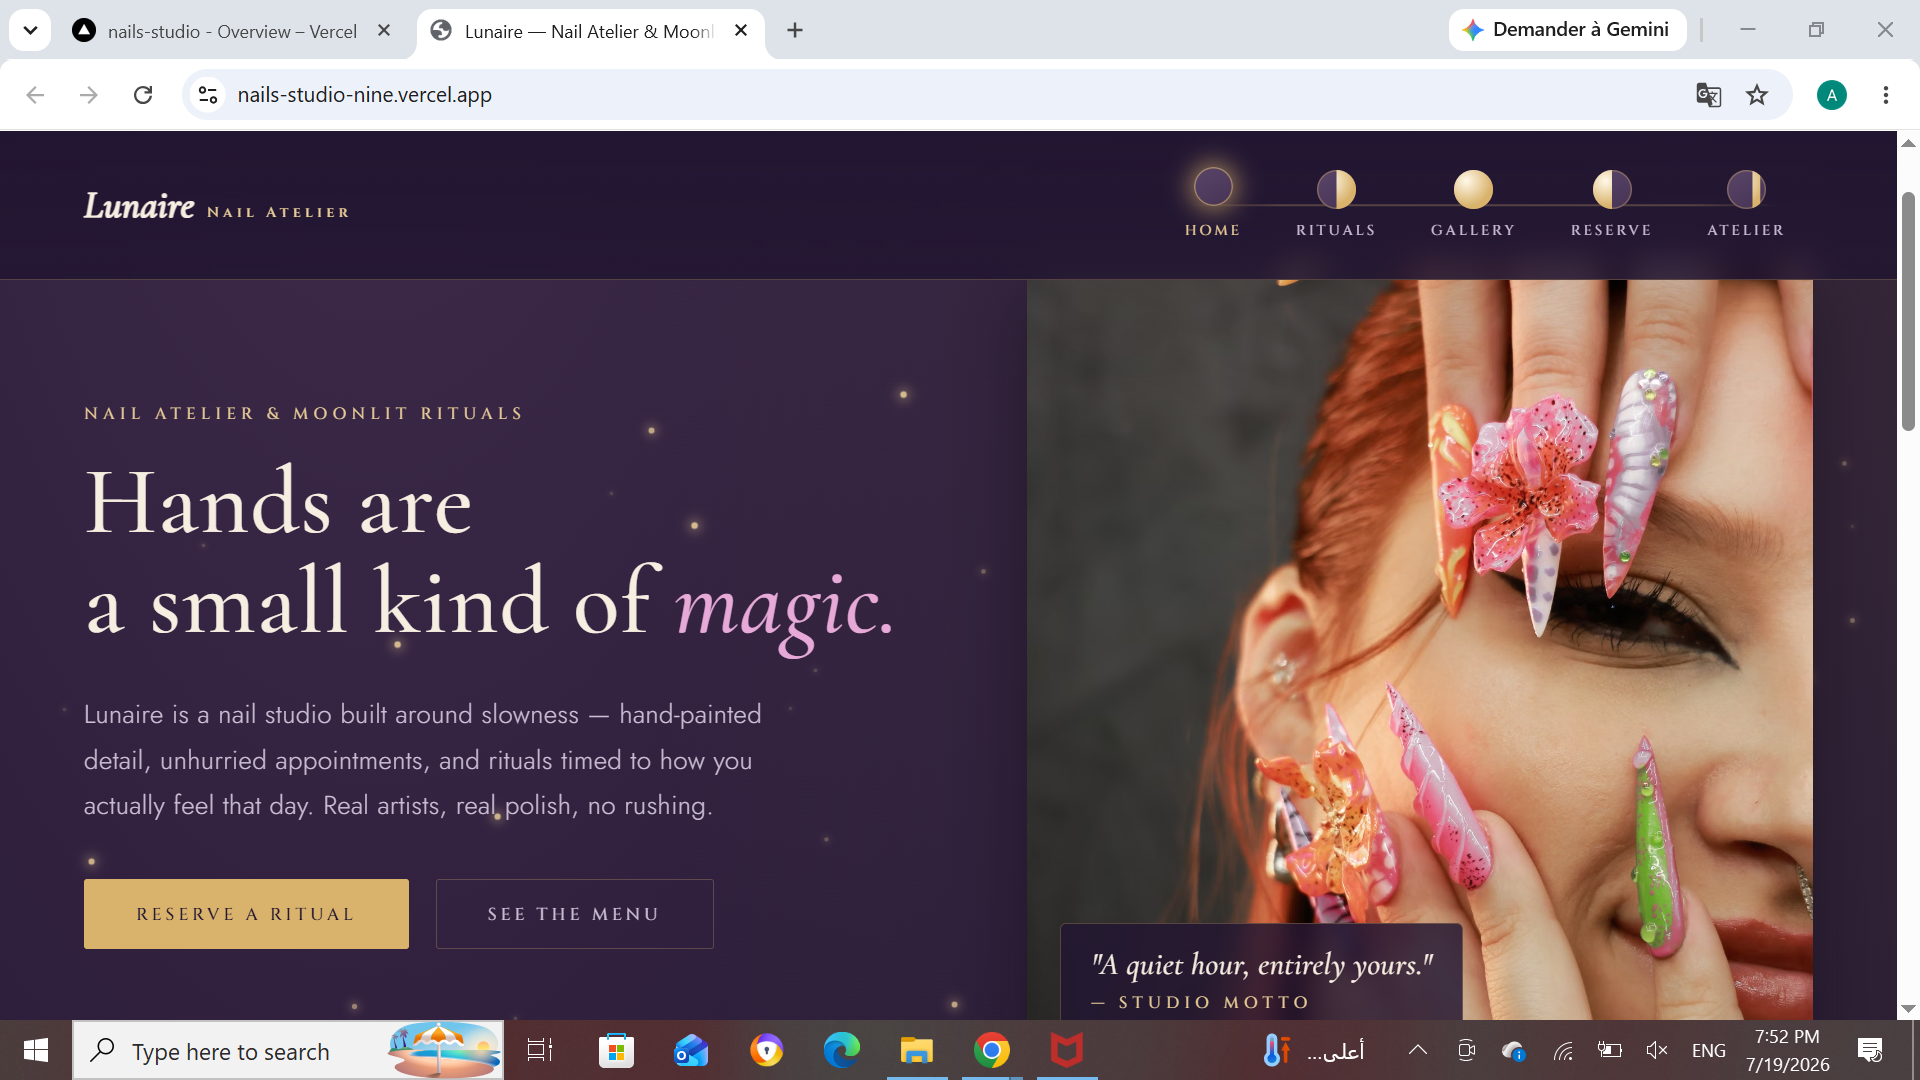Screen dimensions: 1920x1080
Task: Click the scrollbar down arrow
Action: 1908,1008
